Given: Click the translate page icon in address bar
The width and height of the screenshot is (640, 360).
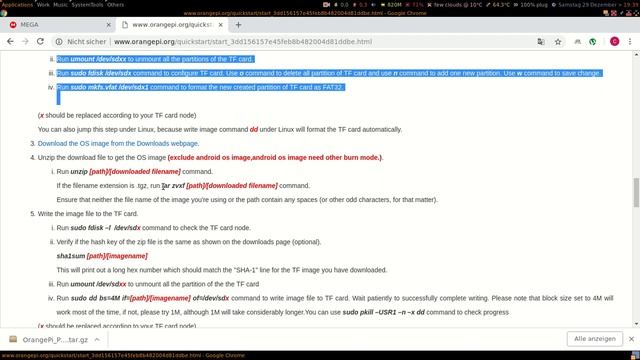Looking at the screenshot, I should click(x=541, y=42).
